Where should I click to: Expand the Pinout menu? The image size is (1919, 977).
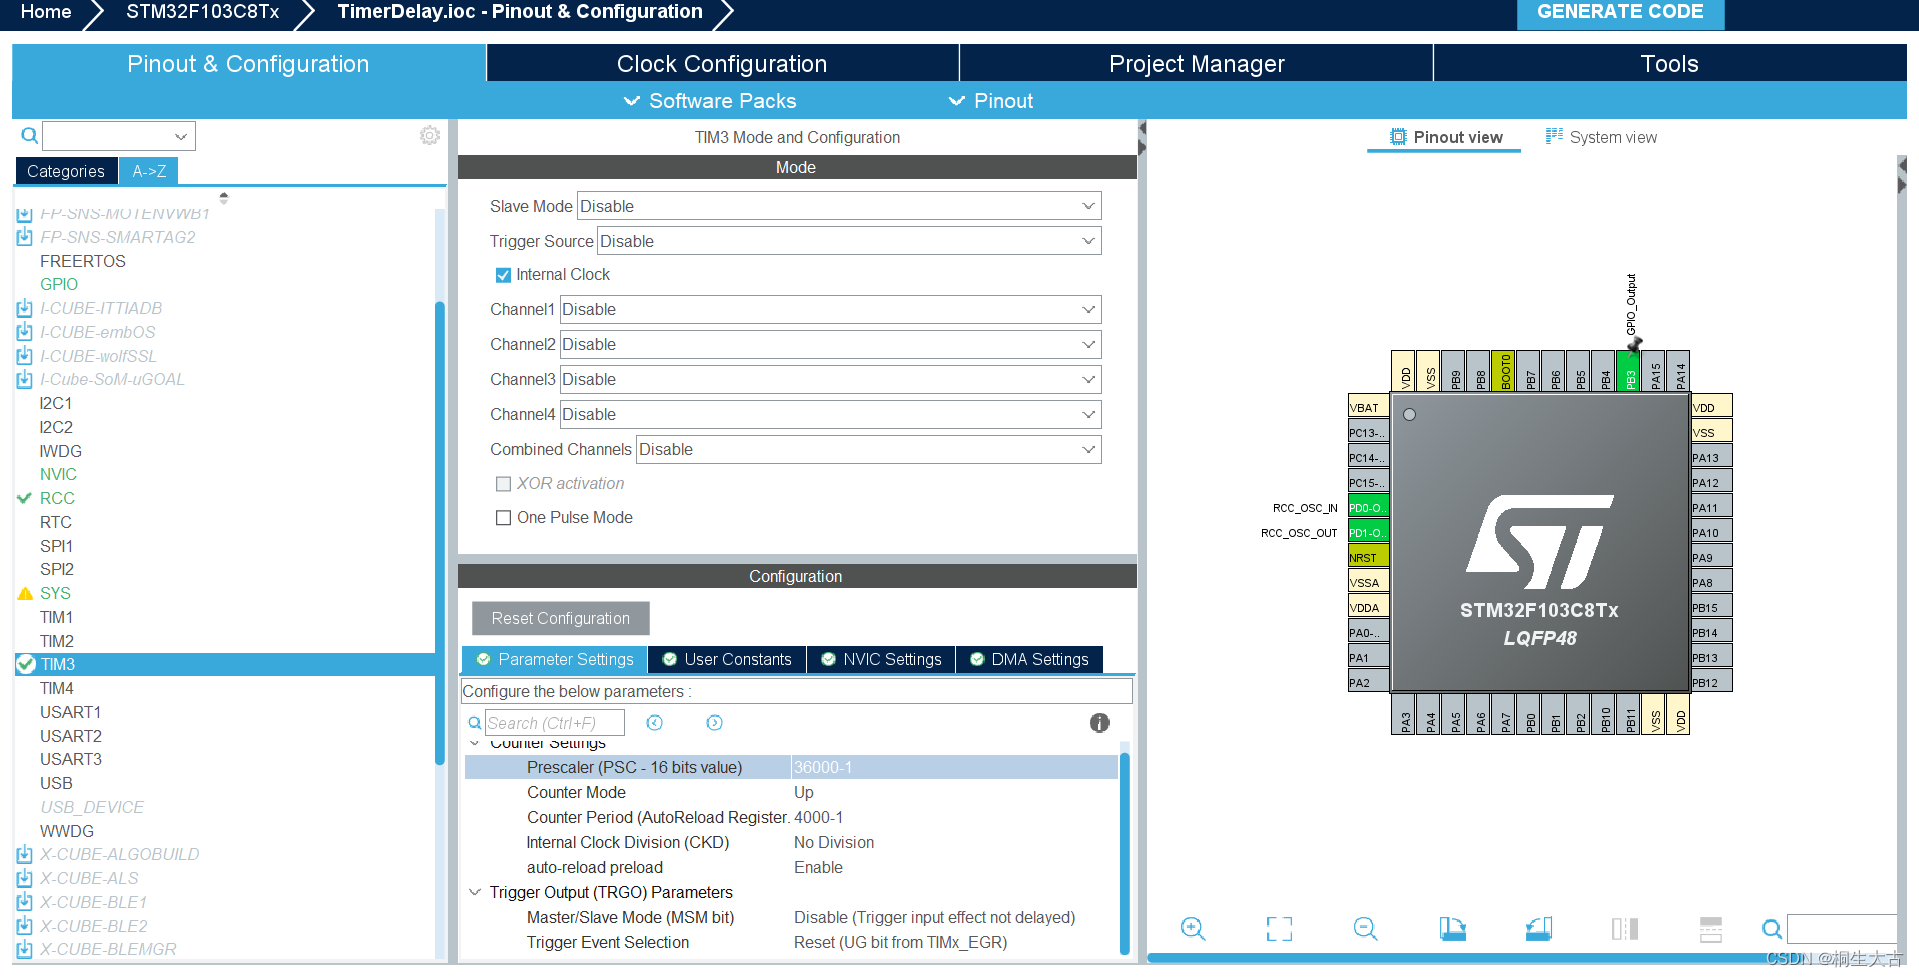pyautogui.click(x=991, y=101)
